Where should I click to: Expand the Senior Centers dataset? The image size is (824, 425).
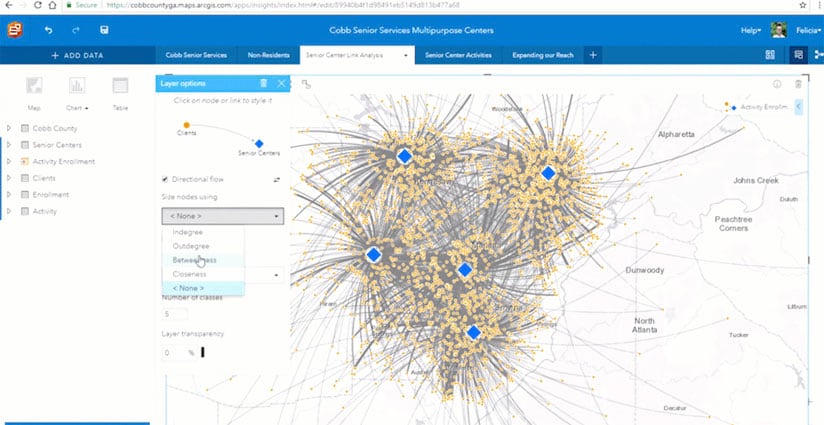[x=8, y=145]
